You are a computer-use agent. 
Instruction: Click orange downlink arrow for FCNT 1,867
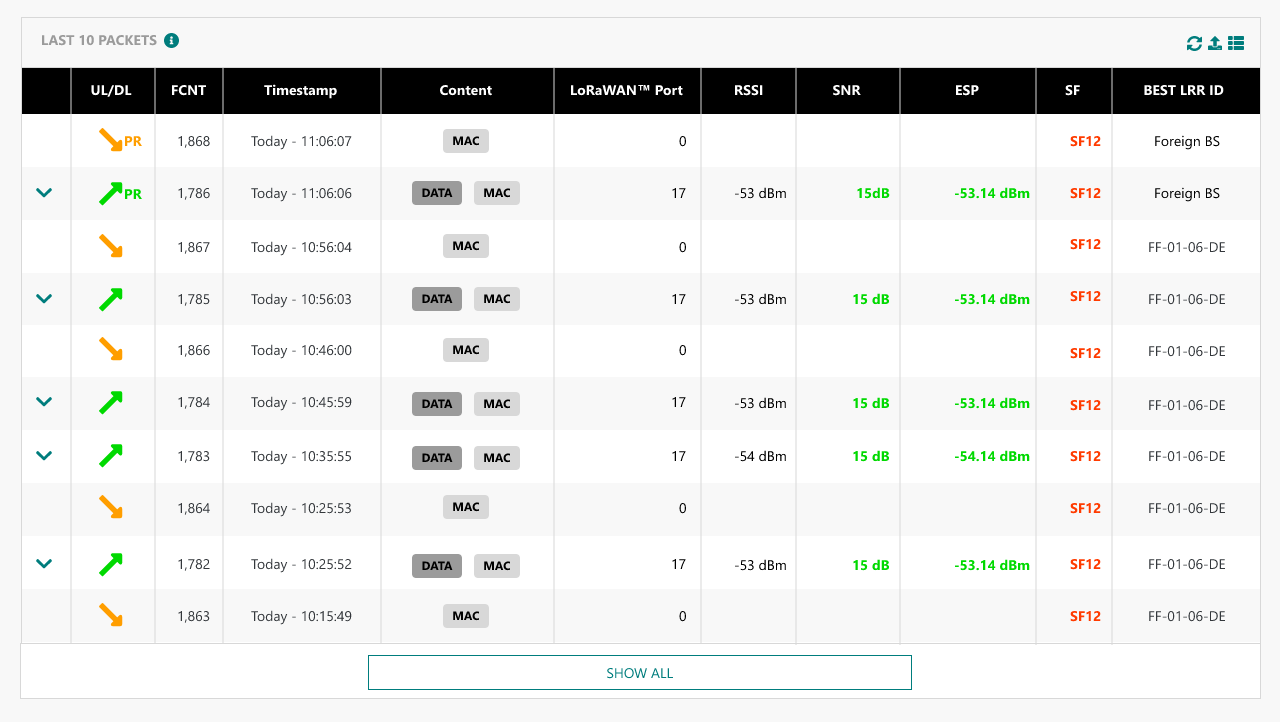[x=111, y=246]
